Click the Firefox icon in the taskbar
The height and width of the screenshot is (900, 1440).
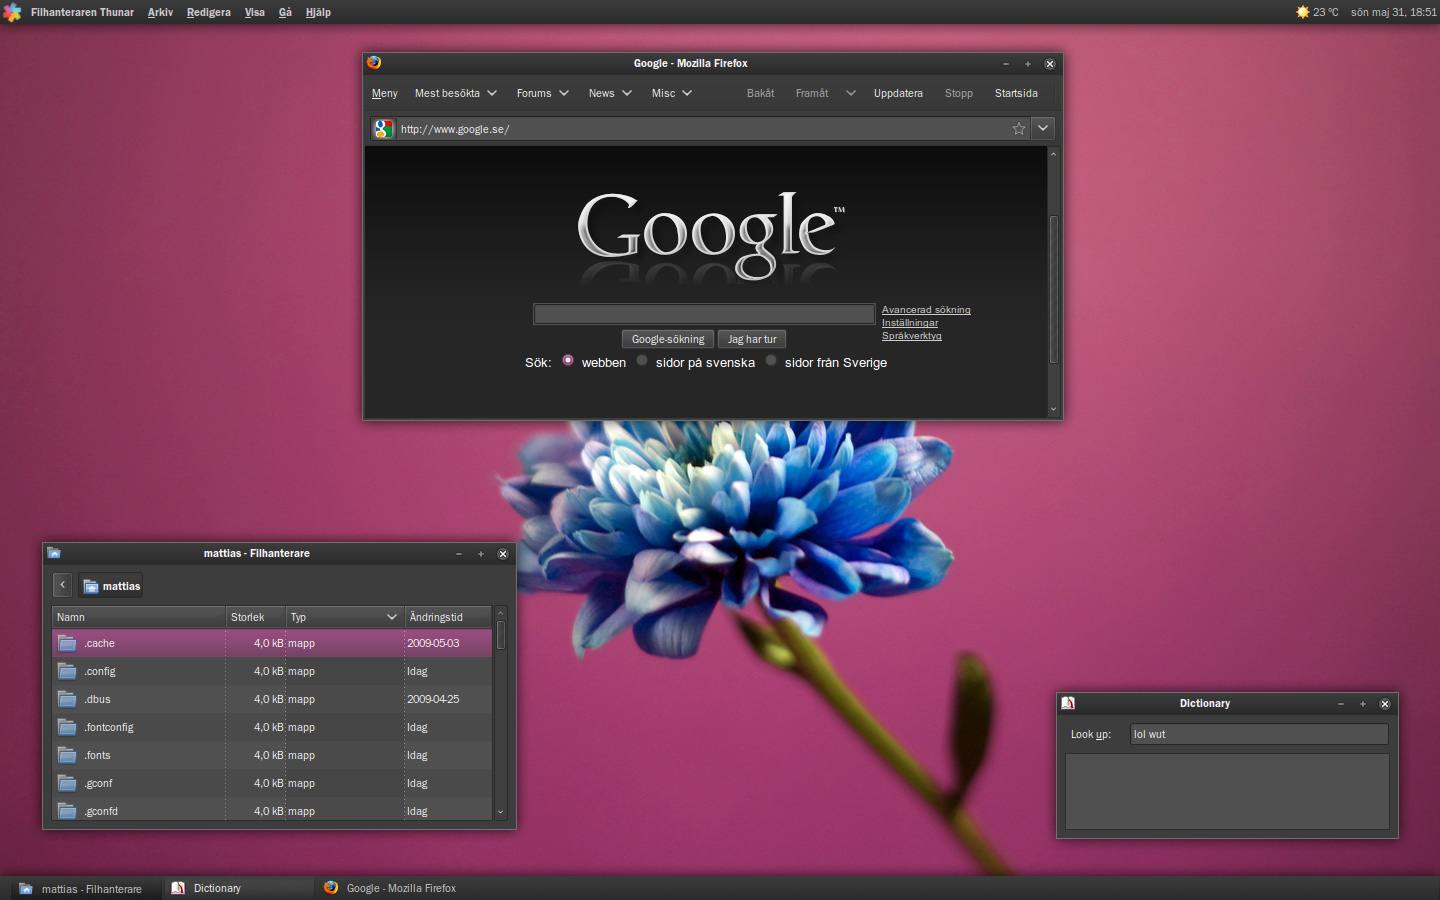pyautogui.click(x=331, y=887)
